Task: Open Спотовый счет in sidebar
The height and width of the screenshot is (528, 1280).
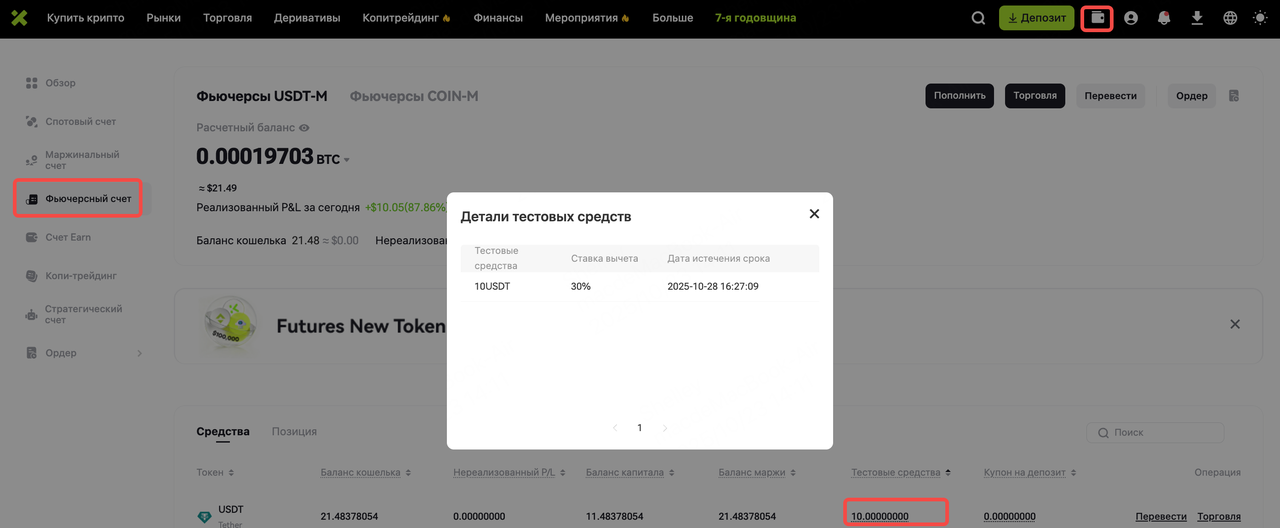Action: click(x=80, y=121)
